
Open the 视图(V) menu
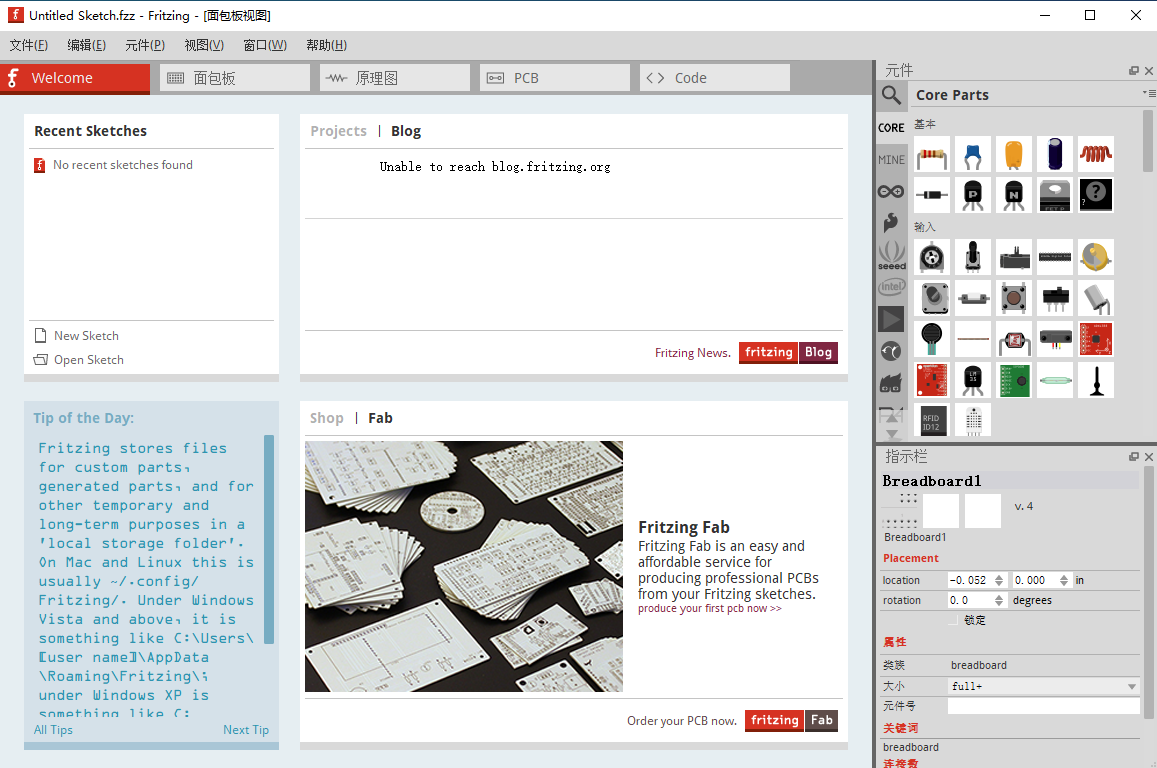coord(204,45)
